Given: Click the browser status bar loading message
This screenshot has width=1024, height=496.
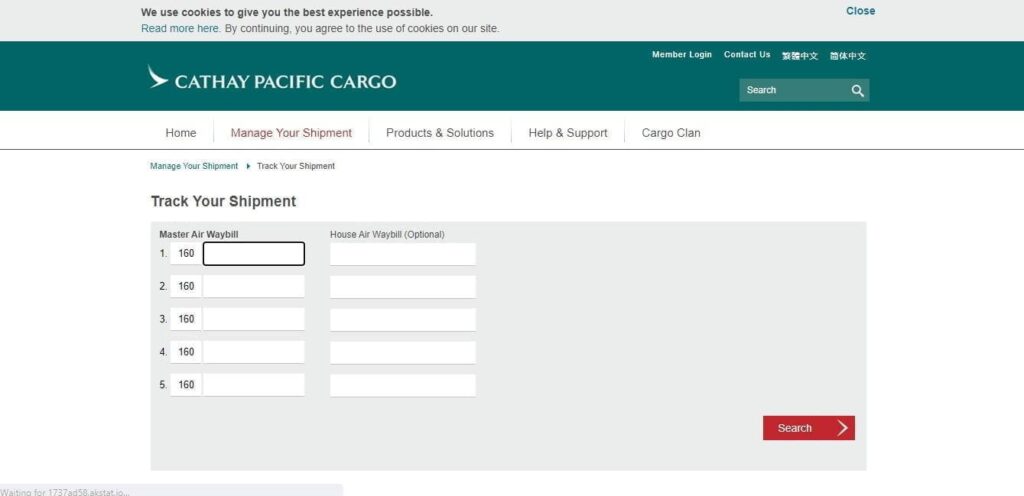Looking at the screenshot, I should point(65,492).
